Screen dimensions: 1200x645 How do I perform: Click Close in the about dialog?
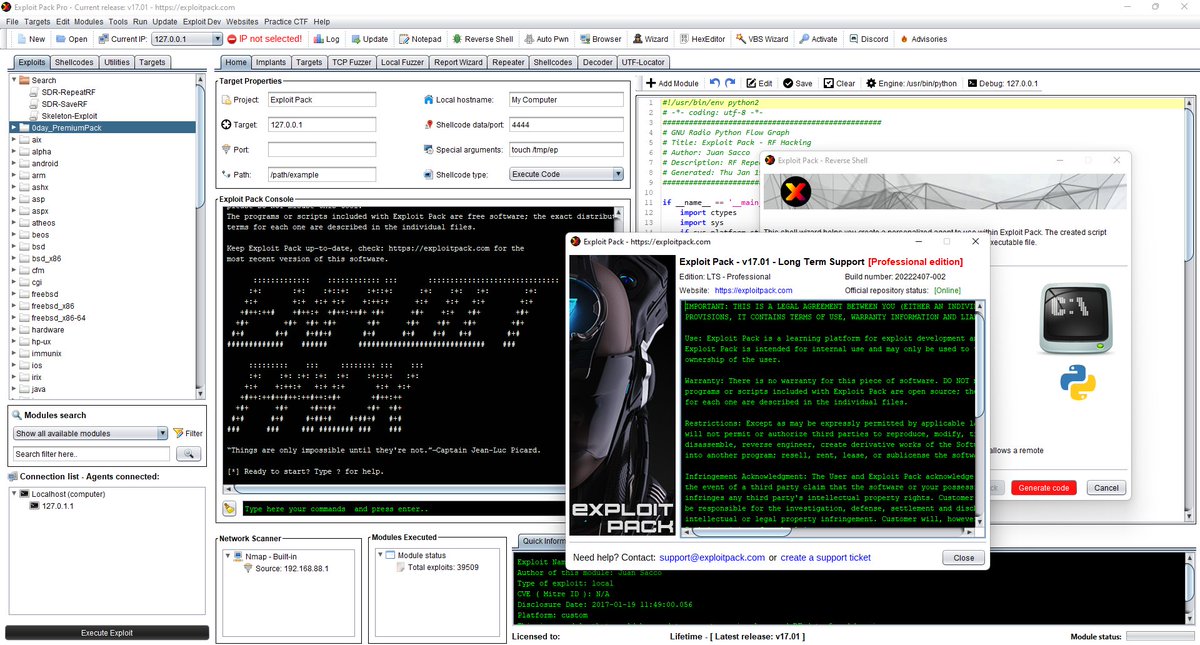[x=964, y=558]
